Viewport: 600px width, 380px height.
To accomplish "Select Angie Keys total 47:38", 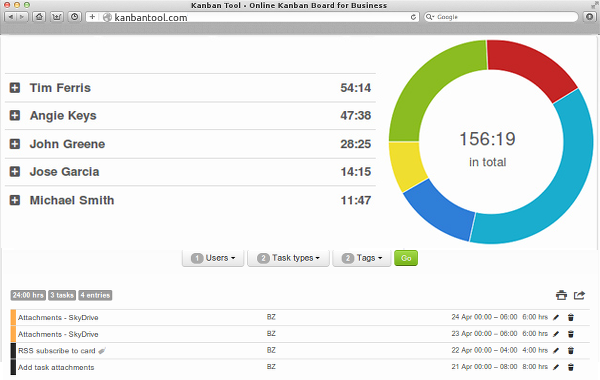I will 355,116.
